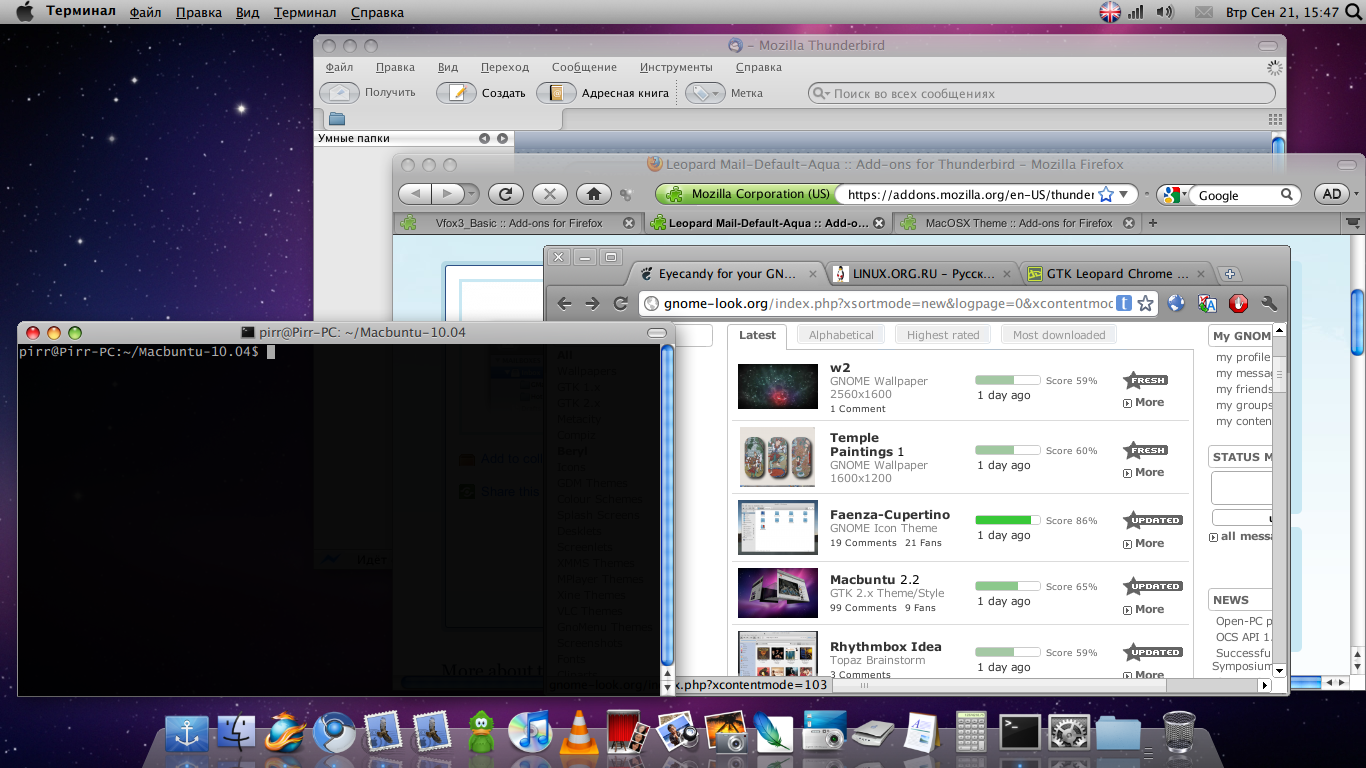Viewport: 1366px width, 768px height.
Task: Open the Calculator icon in the dock
Action: (x=972, y=733)
